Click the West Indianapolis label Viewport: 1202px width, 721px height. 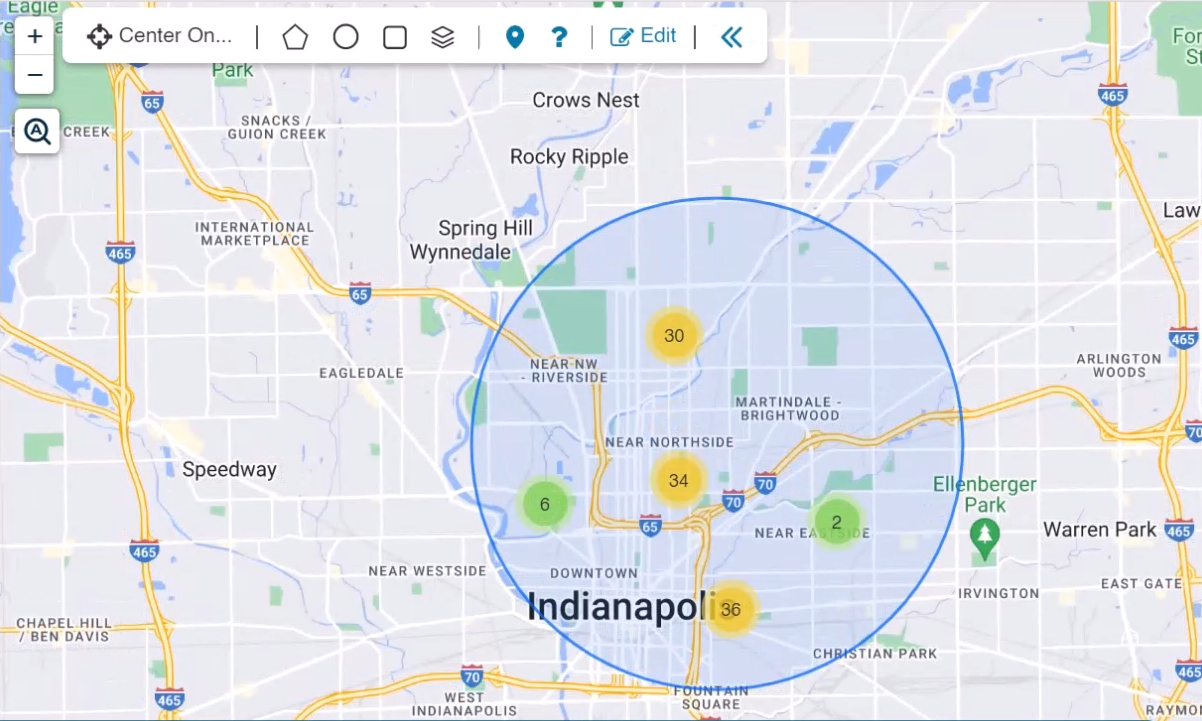tap(464, 705)
